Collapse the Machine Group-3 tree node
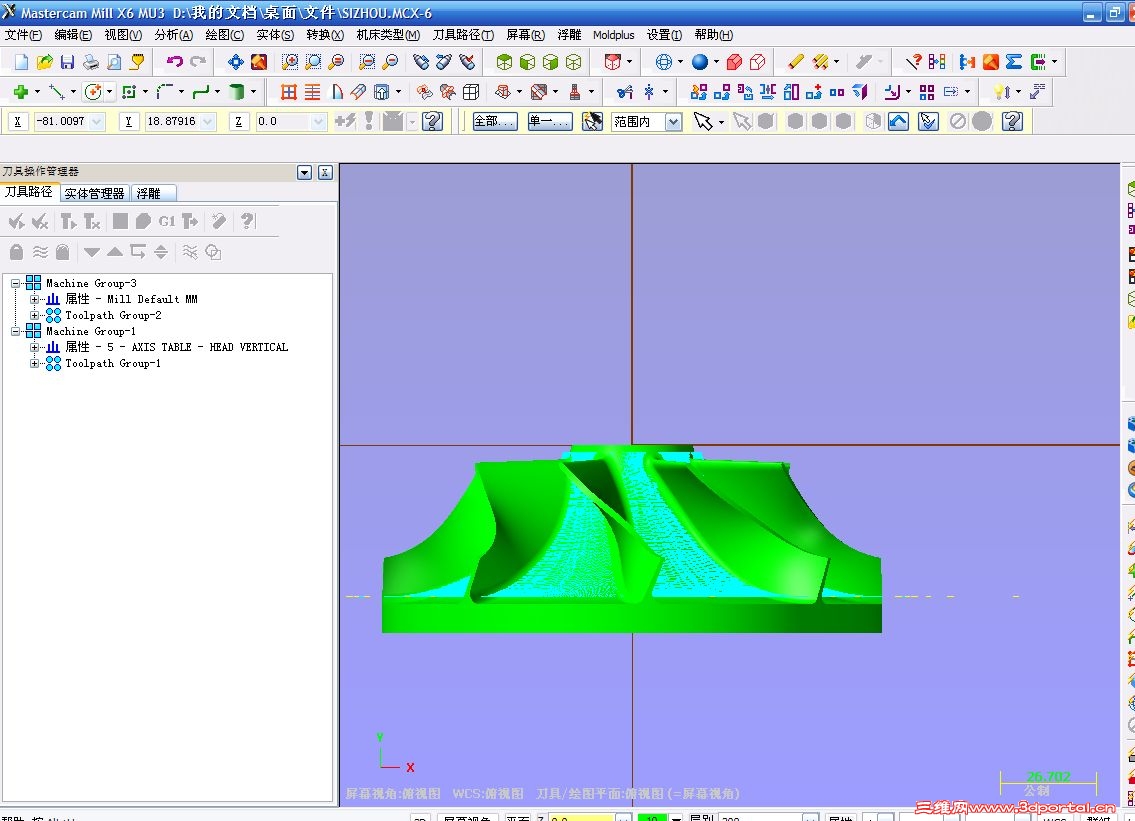Image resolution: width=1135 pixels, height=821 pixels. [x=15, y=284]
